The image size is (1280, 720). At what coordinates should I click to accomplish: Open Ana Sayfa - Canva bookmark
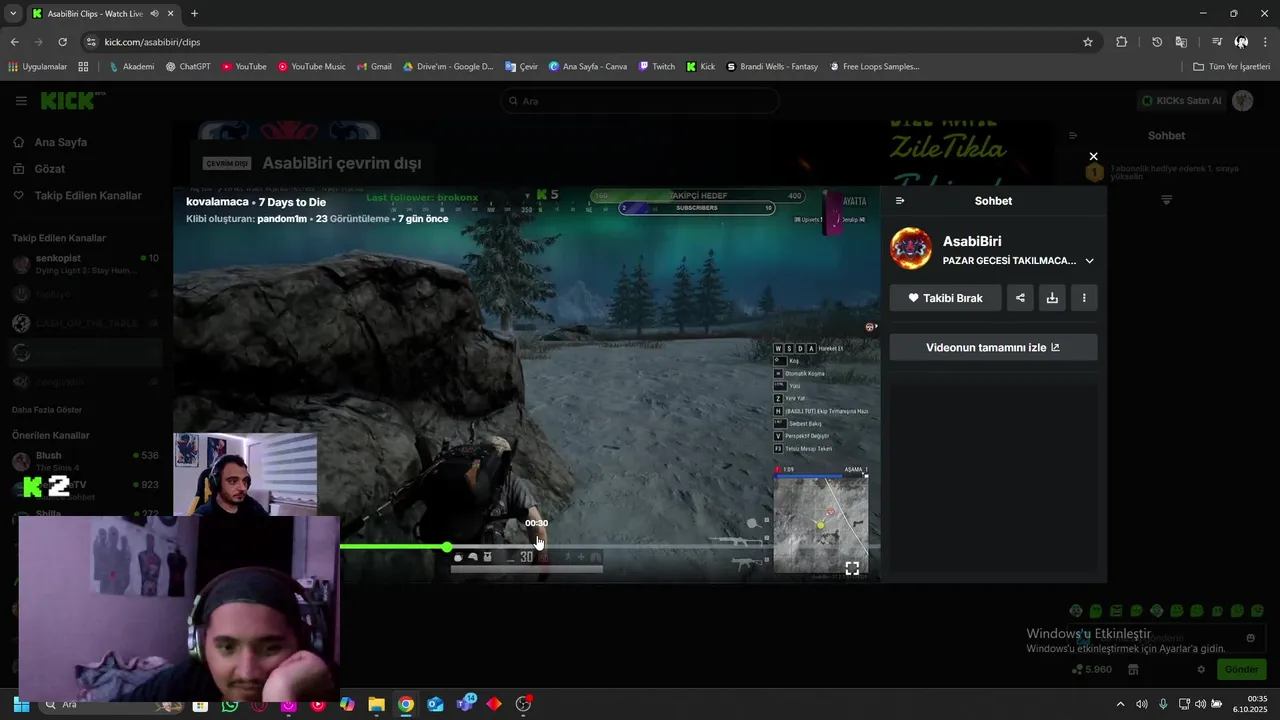coord(588,67)
